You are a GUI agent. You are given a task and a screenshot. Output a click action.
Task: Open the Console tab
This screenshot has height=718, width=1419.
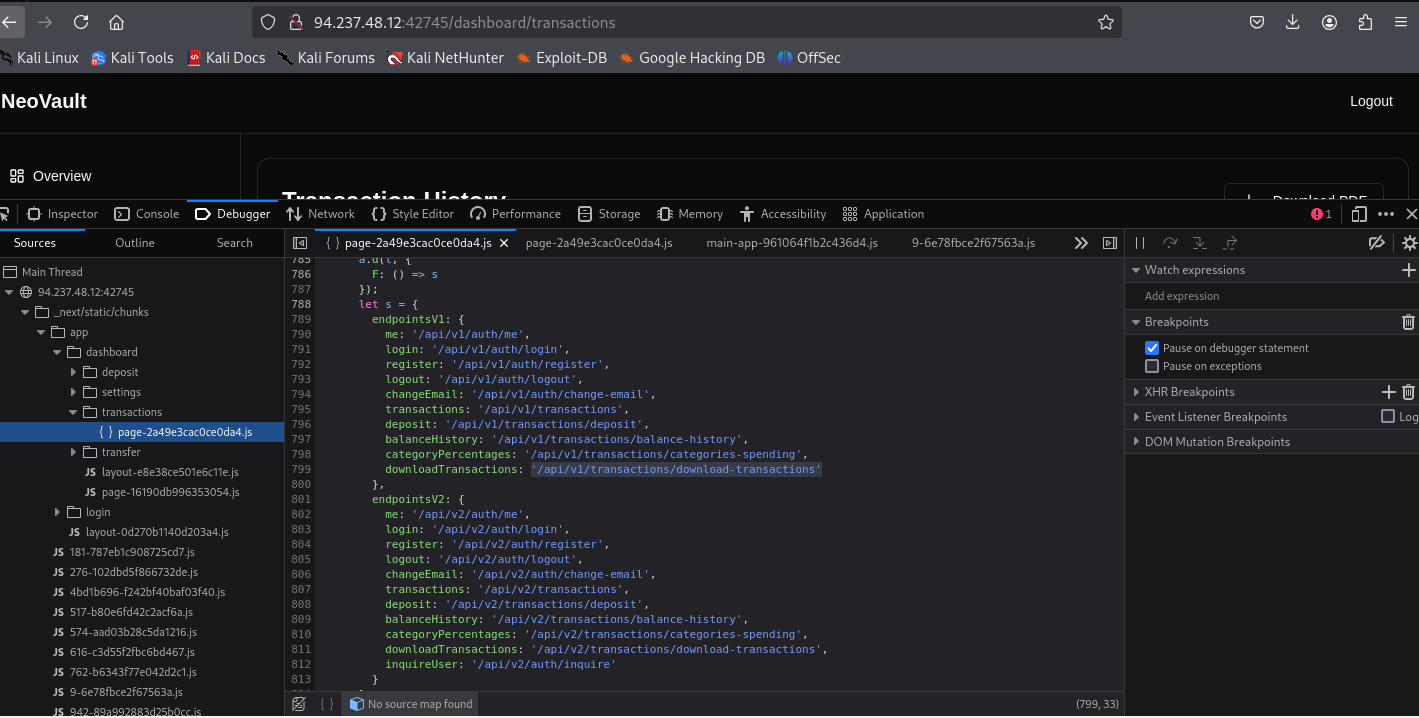tap(147, 214)
